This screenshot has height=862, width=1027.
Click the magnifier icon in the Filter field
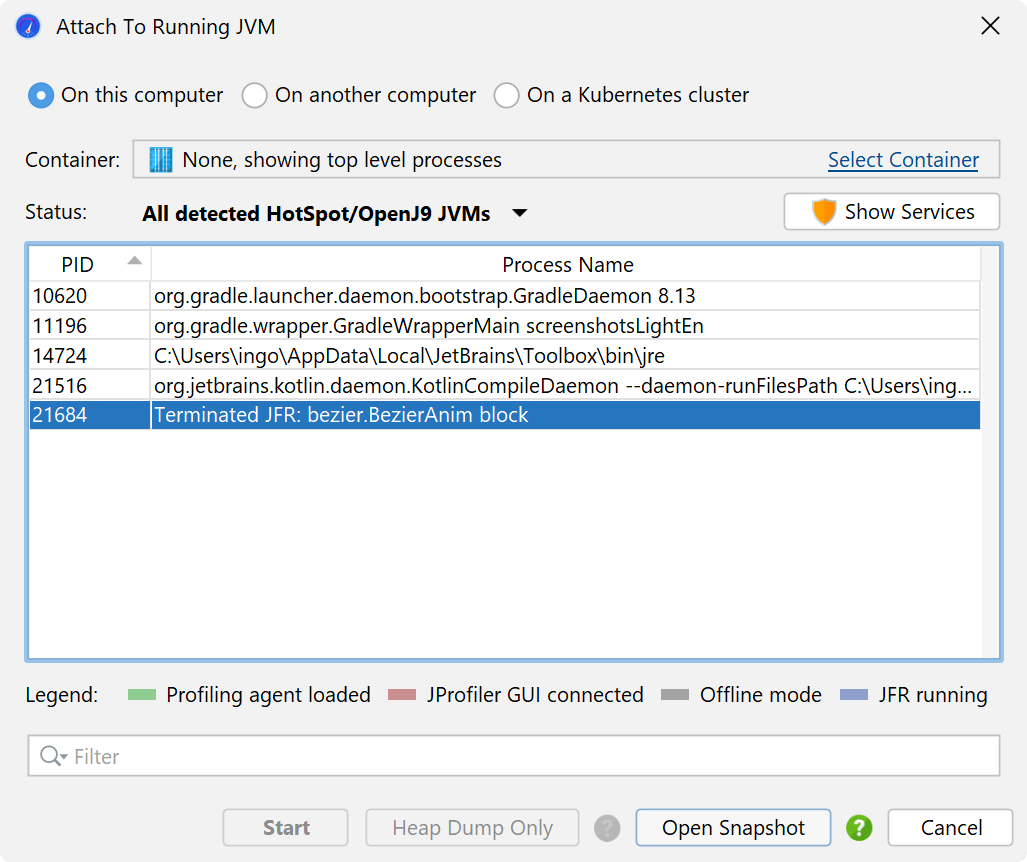click(52, 756)
